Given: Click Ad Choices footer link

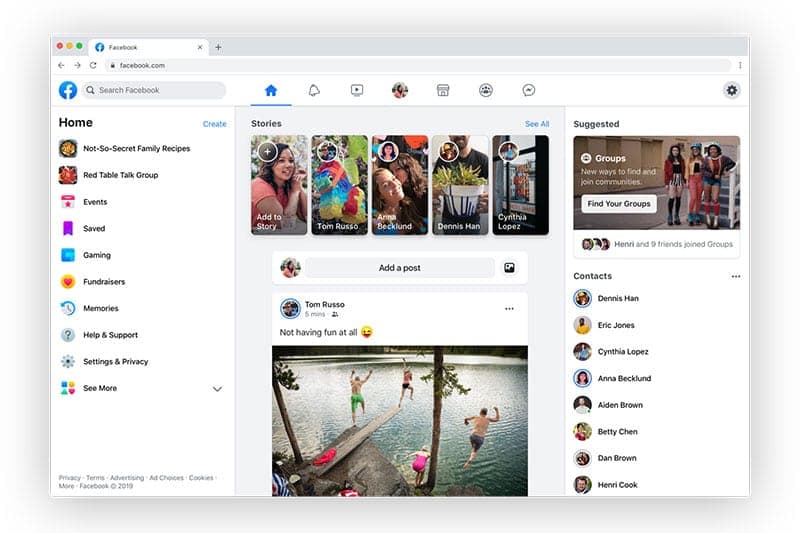Looking at the screenshot, I should [x=166, y=478].
